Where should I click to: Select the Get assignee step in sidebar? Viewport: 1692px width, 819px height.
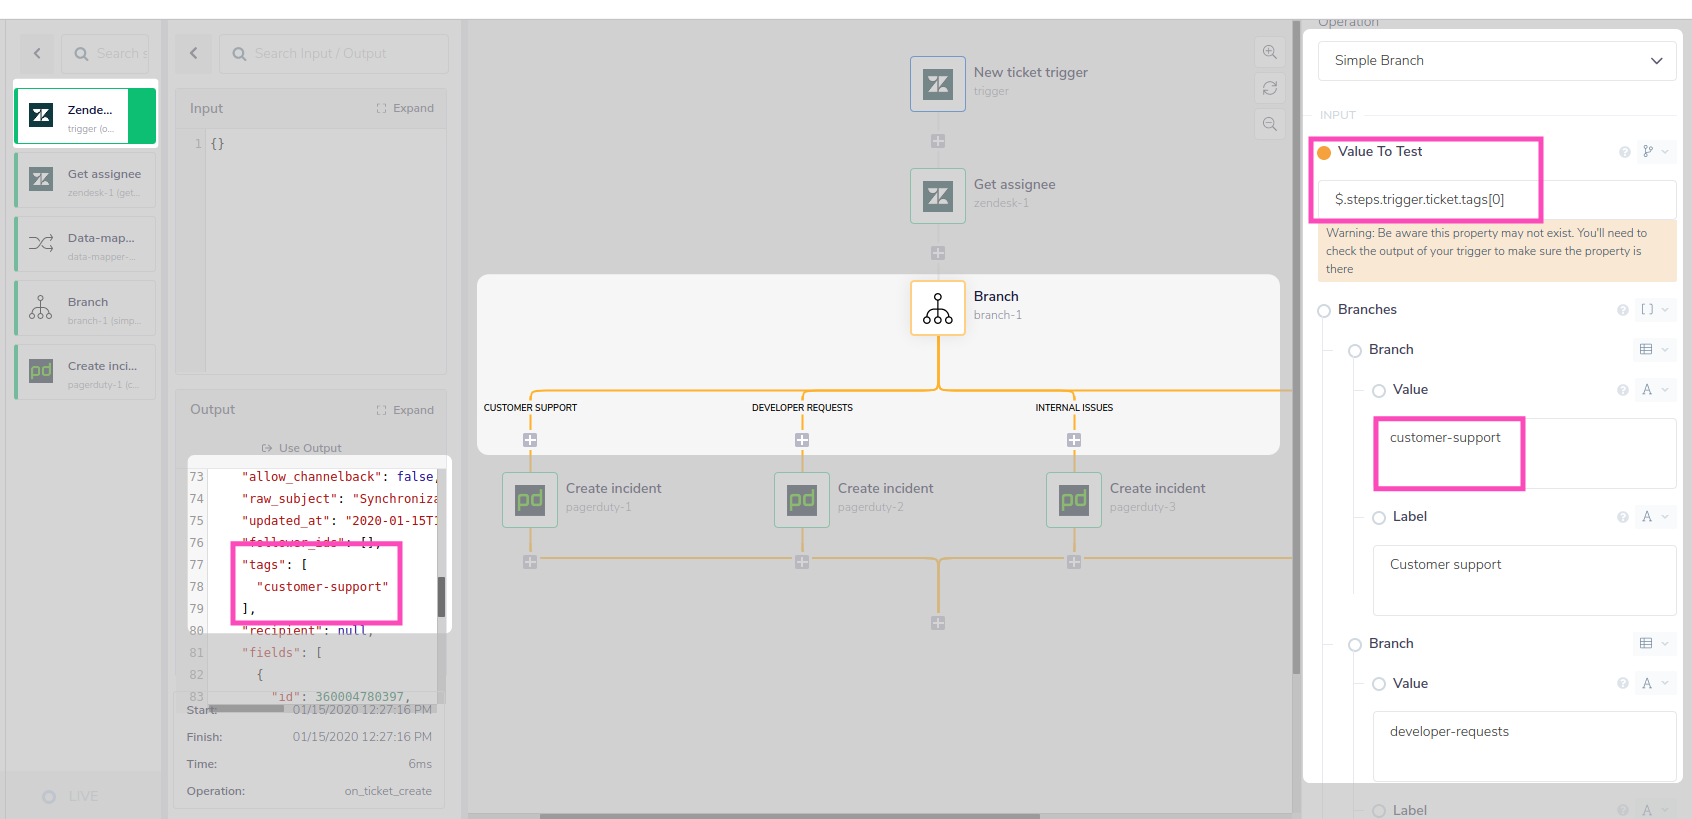pos(86,180)
